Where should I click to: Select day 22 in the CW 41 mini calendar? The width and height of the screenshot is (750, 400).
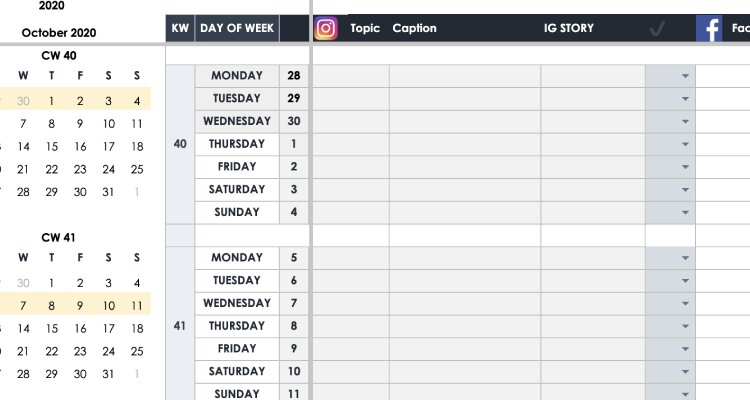pyautogui.click(x=52, y=351)
